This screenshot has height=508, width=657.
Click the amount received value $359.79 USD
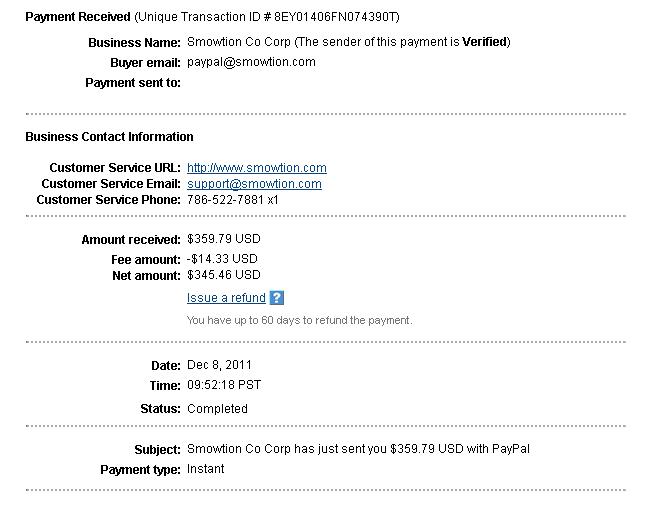(x=224, y=240)
